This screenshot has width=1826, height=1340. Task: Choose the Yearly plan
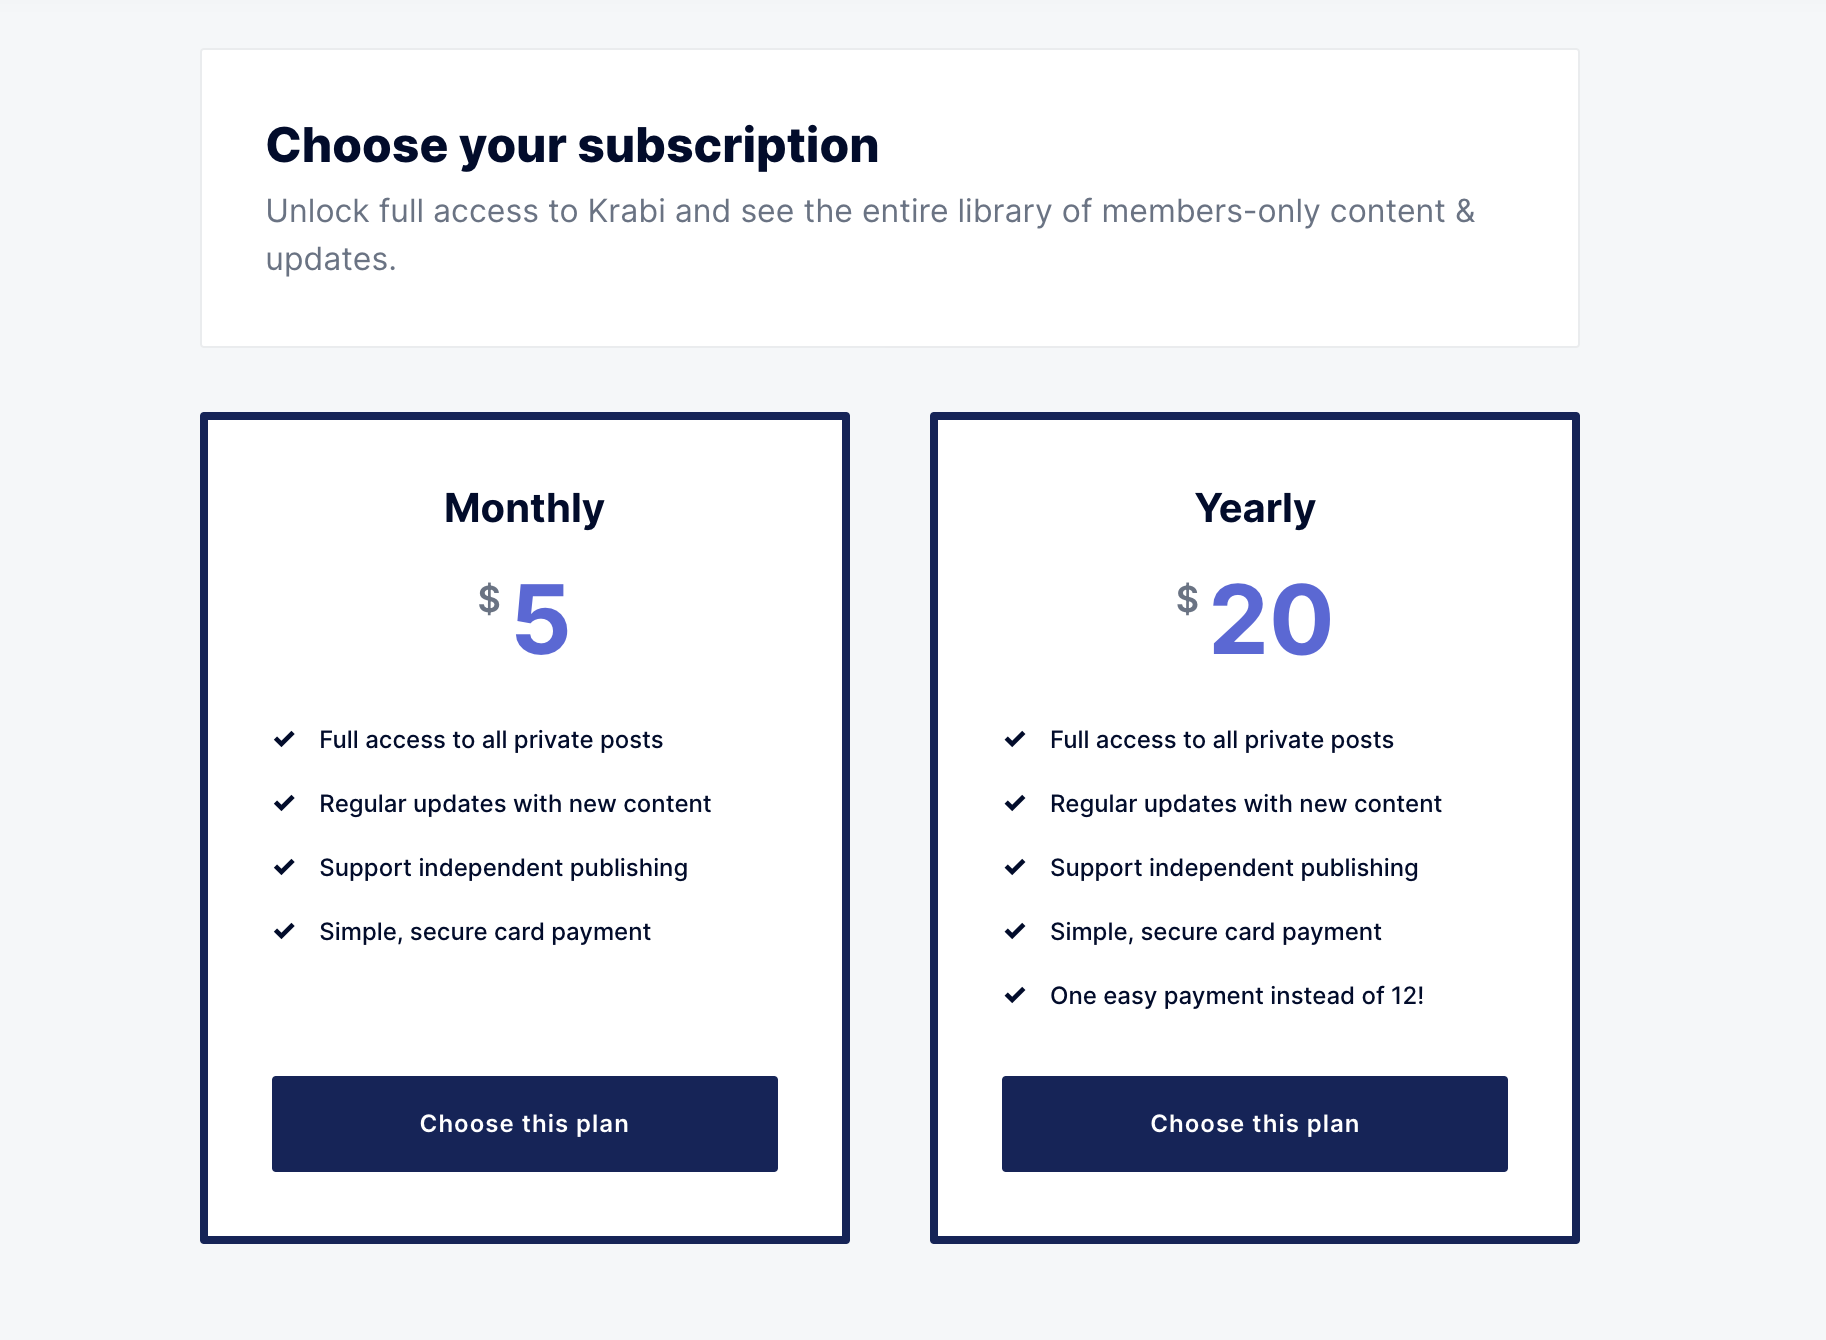click(1255, 1123)
